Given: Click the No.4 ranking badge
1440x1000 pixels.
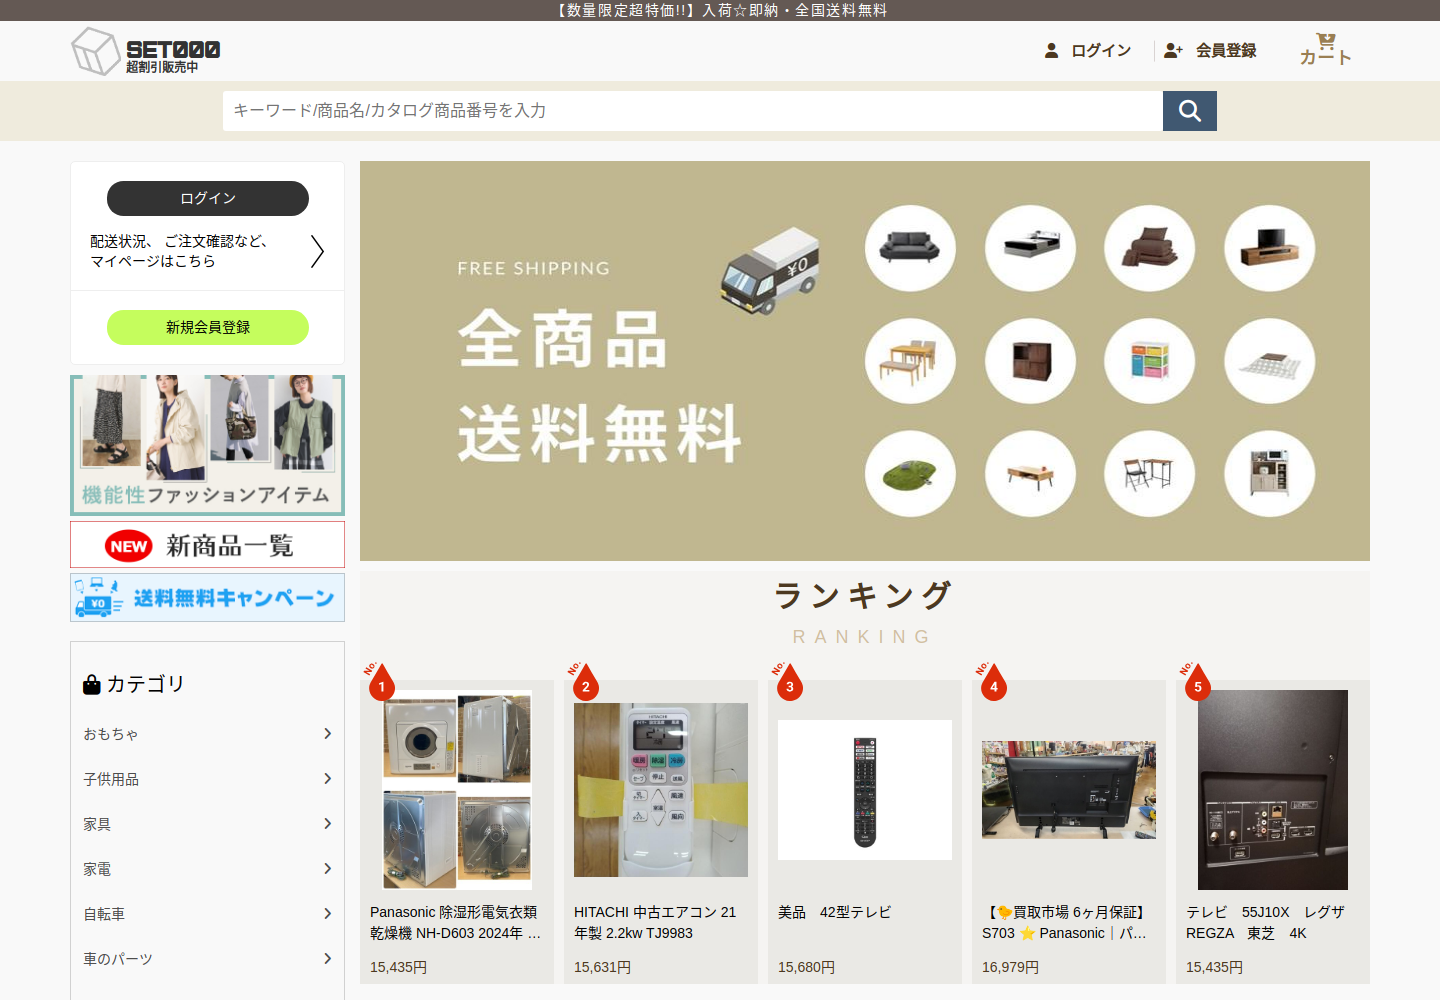Looking at the screenshot, I should 993,681.
